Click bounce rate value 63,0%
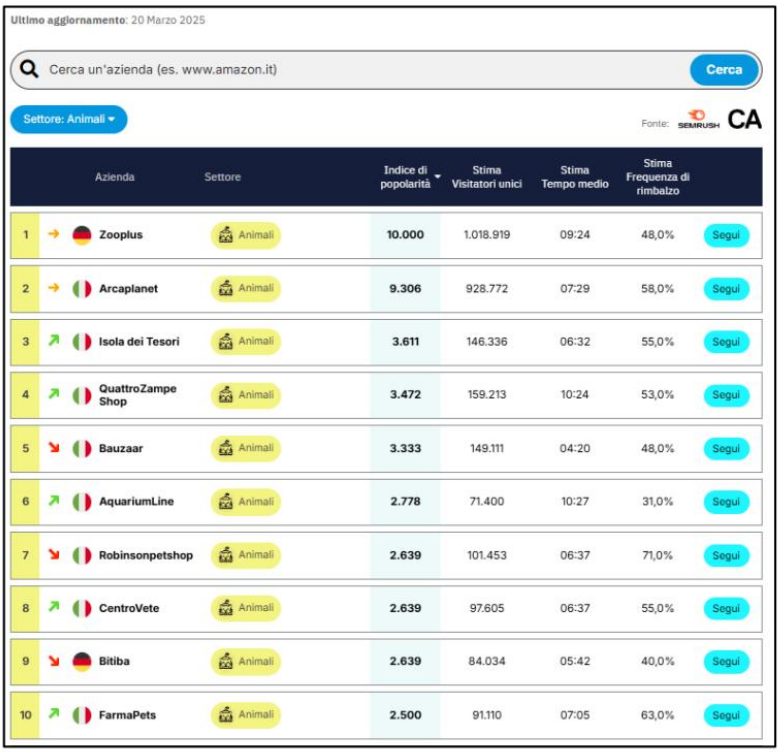The image size is (779, 752). click(x=658, y=715)
